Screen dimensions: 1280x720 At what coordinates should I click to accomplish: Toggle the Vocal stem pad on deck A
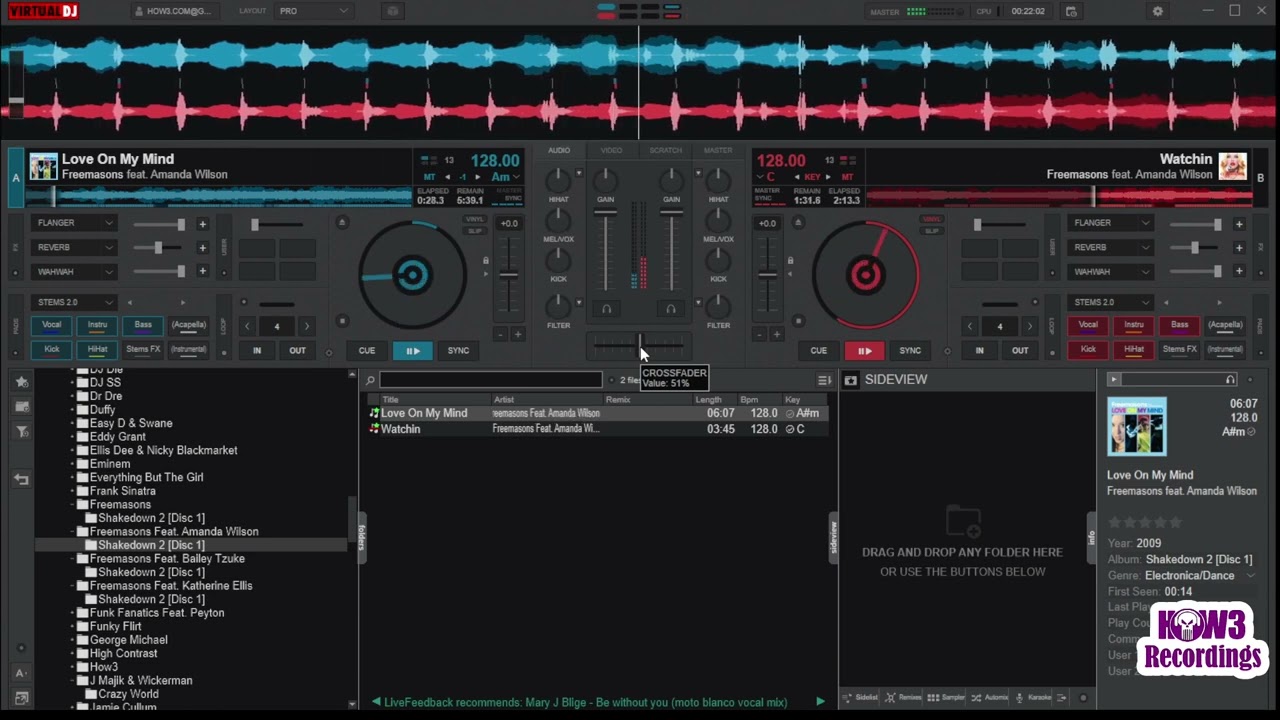click(52, 325)
